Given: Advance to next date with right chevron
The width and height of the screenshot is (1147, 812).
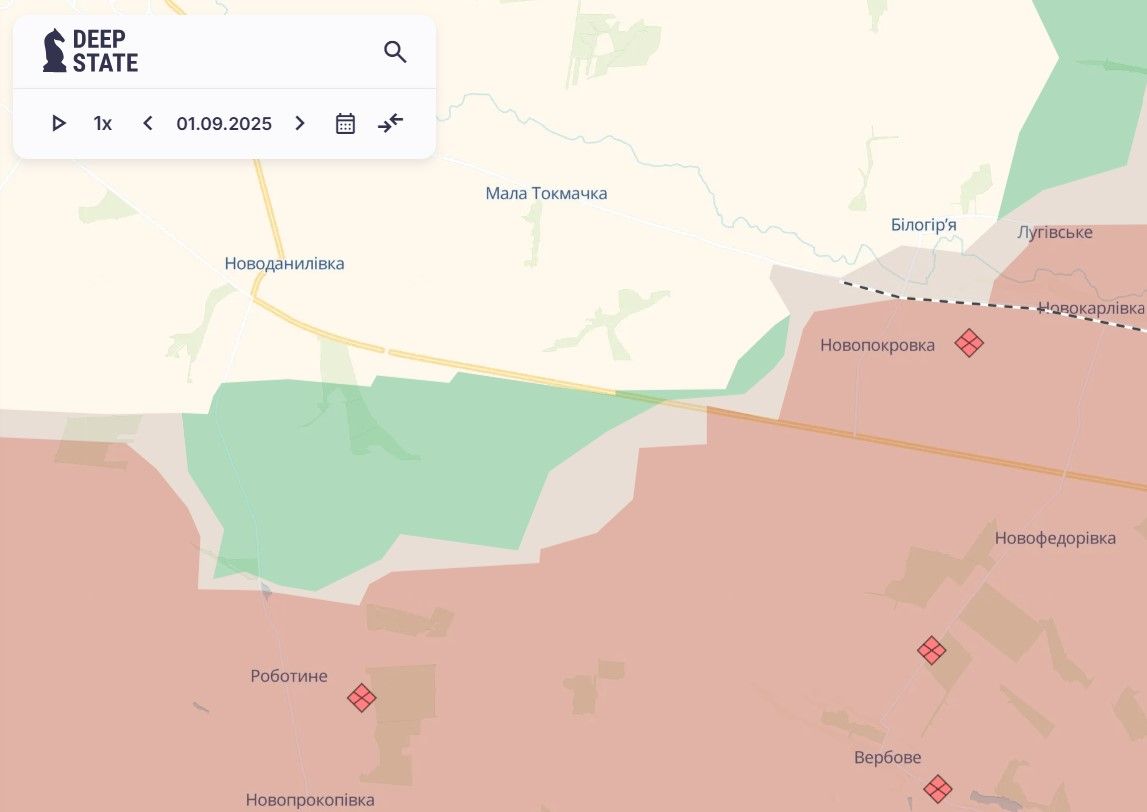Looking at the screenshot, I should [x=299, y=124].
